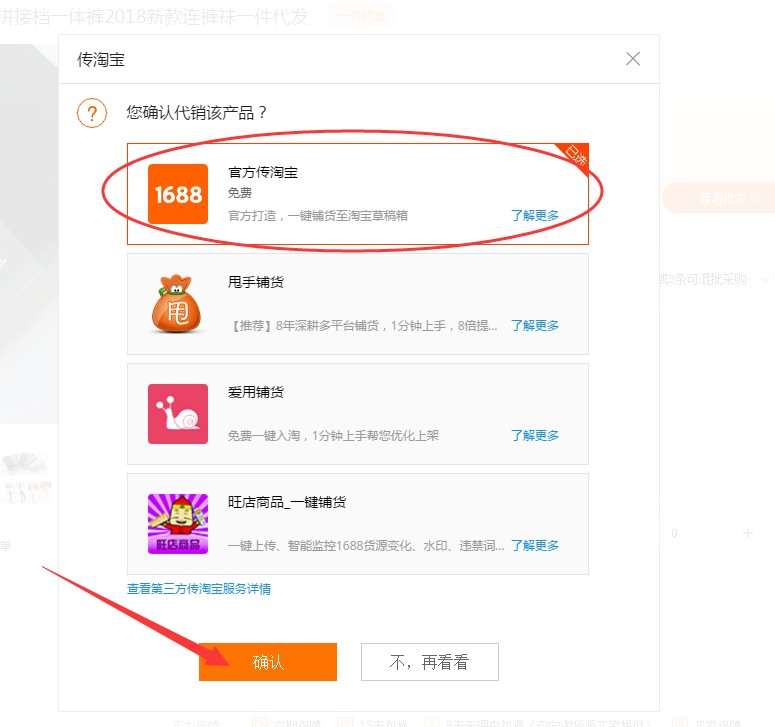Click the dimmed 查看批发价 button behind dialog
775x727 pixels.
pyautogui.click(x=720, y=198)
